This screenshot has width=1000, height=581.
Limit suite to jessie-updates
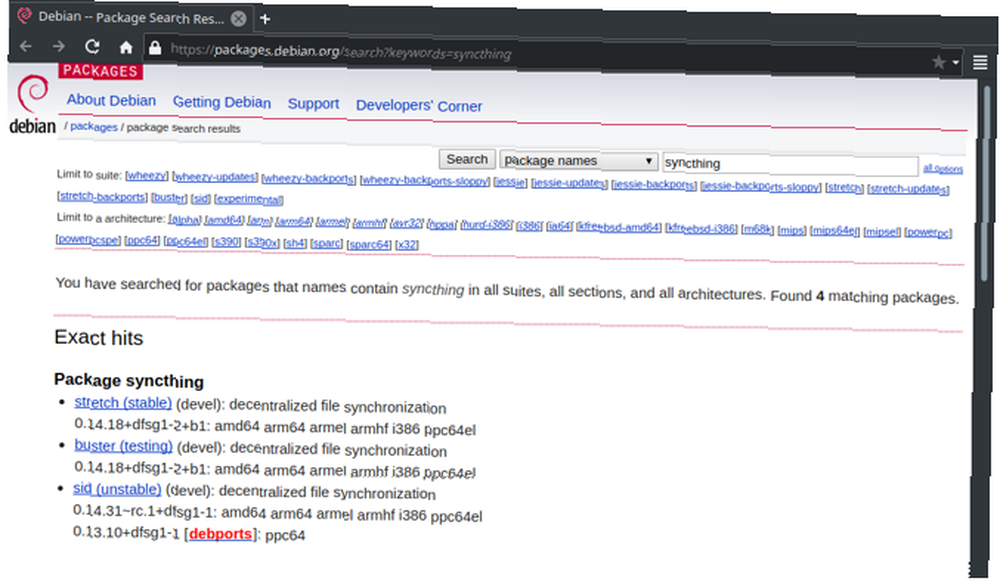point(570,183)
